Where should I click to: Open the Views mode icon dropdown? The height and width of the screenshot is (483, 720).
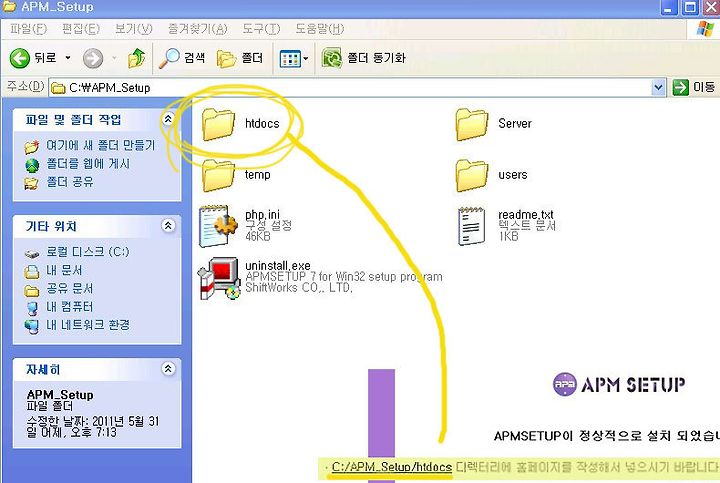tap(294, 59)
